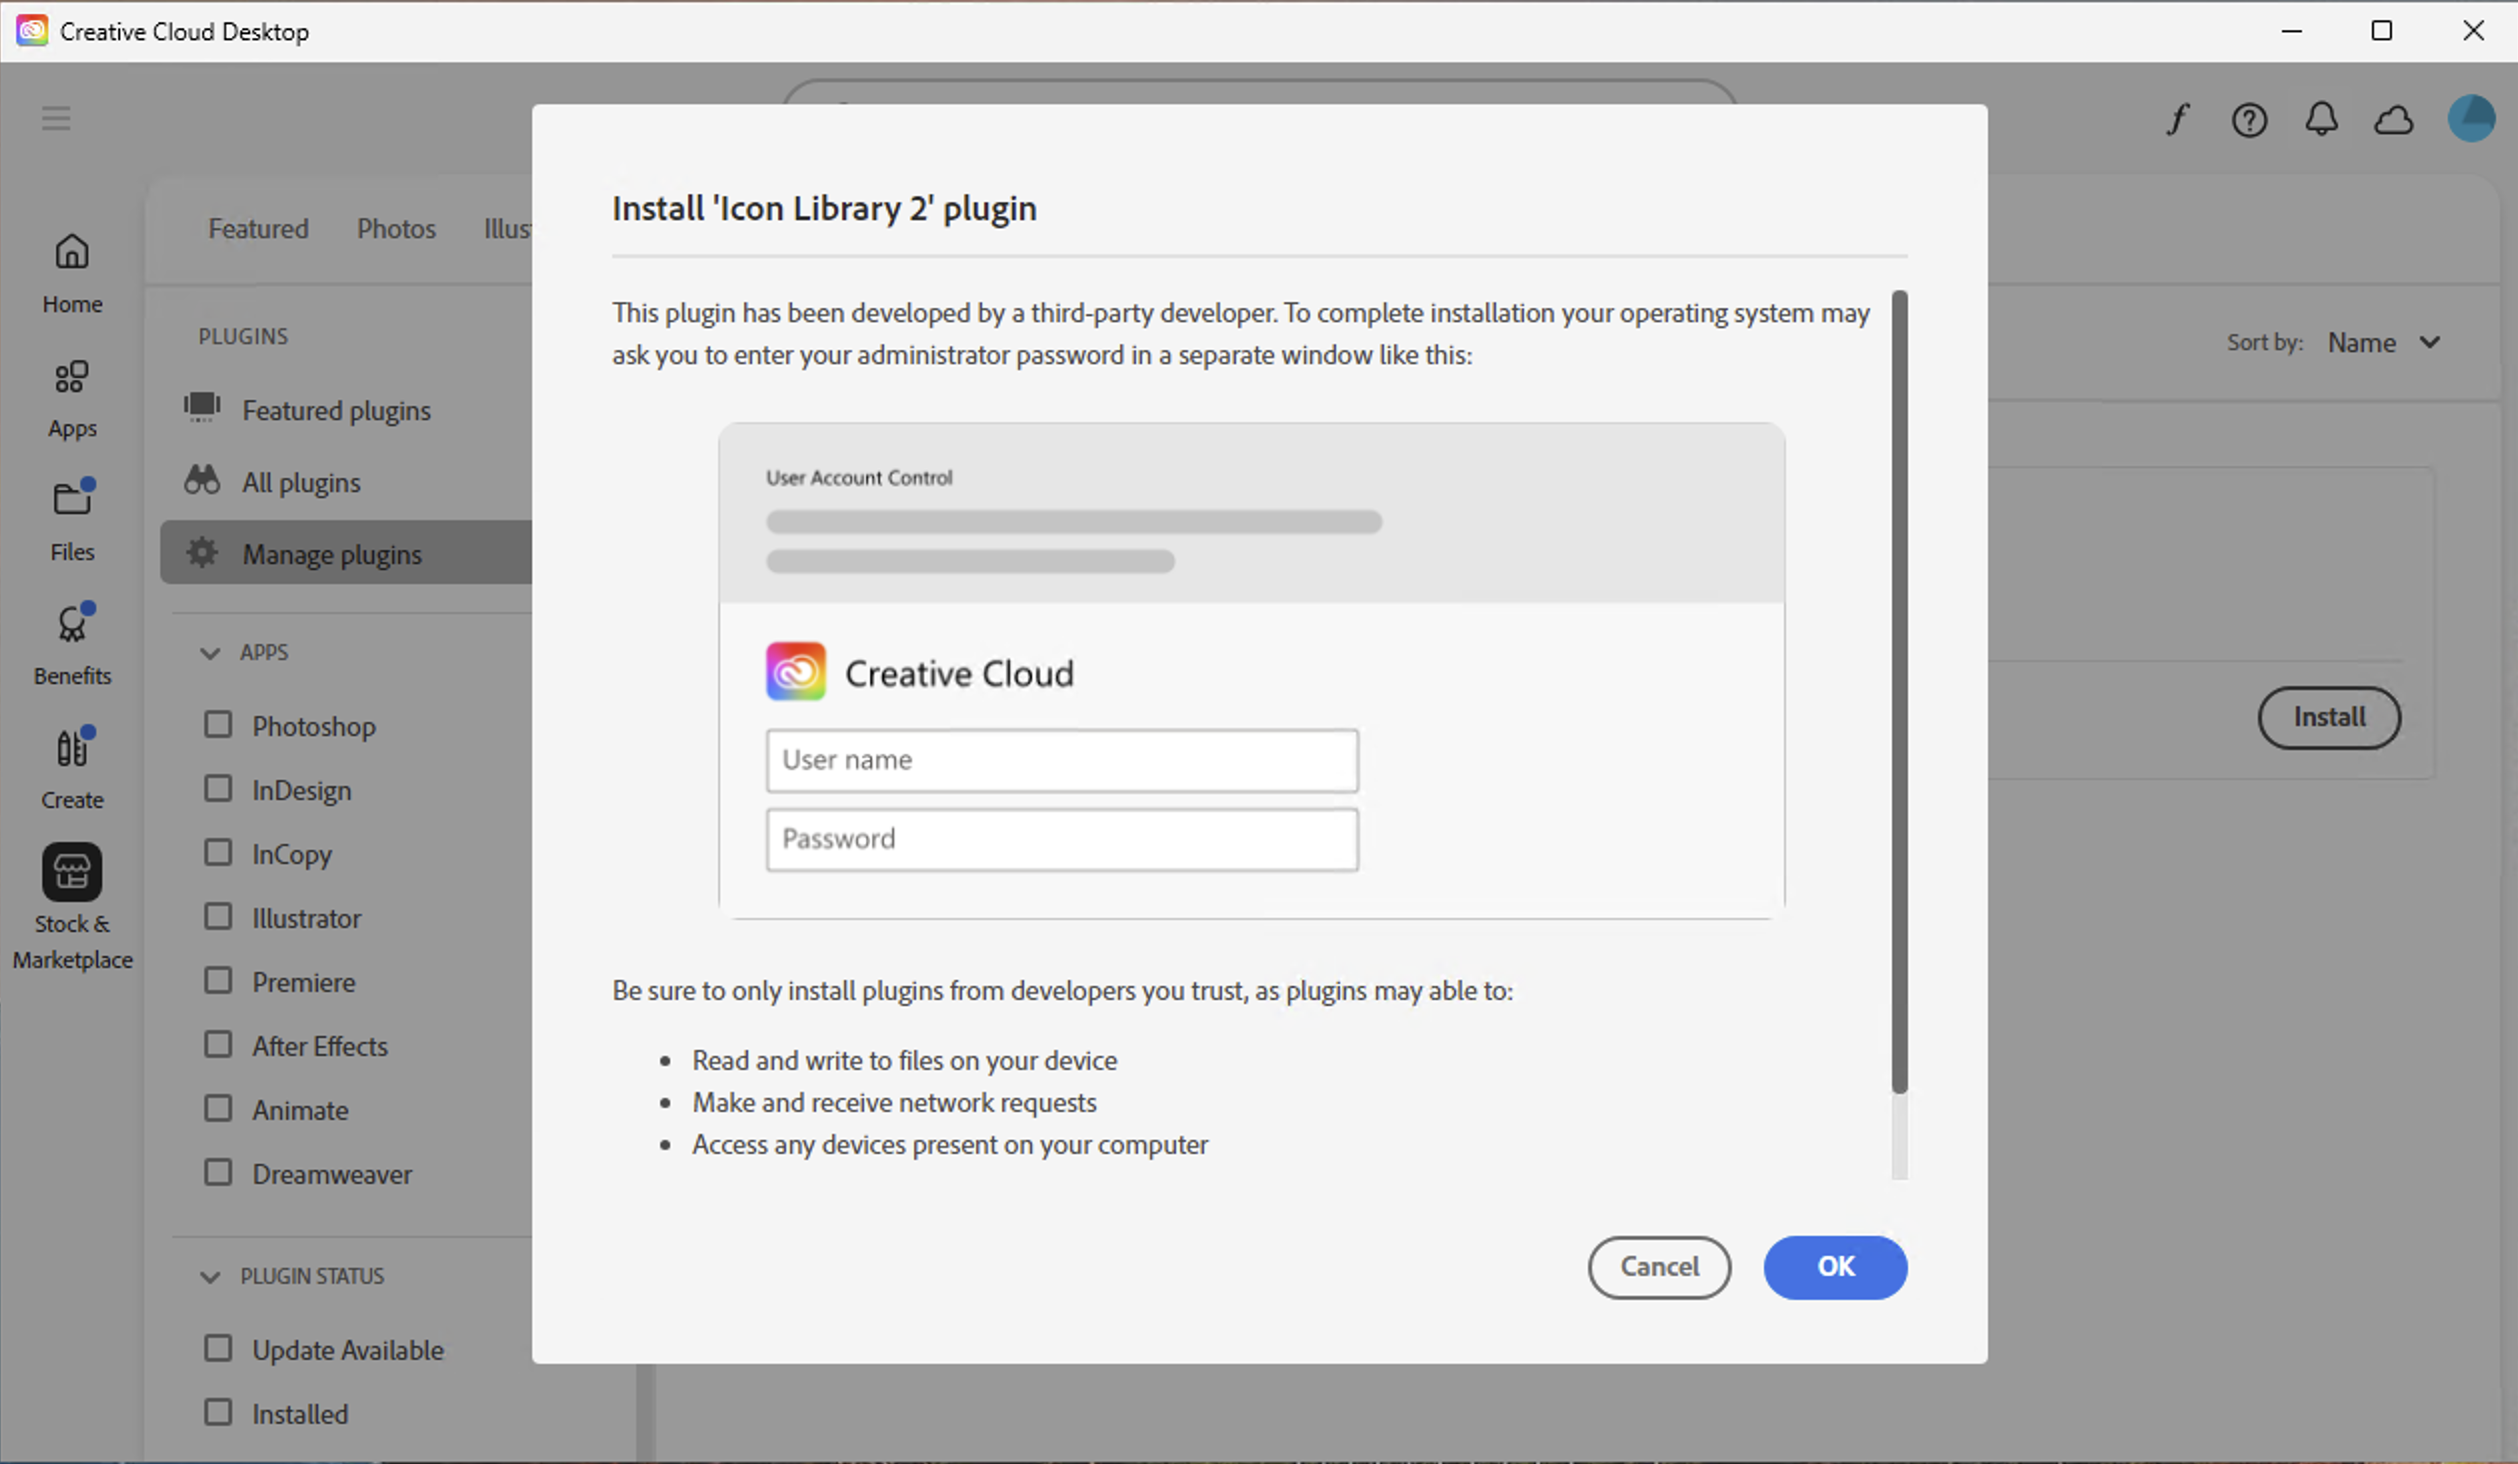Open the Sort by Name dropdown

(x=2384, y=342)
